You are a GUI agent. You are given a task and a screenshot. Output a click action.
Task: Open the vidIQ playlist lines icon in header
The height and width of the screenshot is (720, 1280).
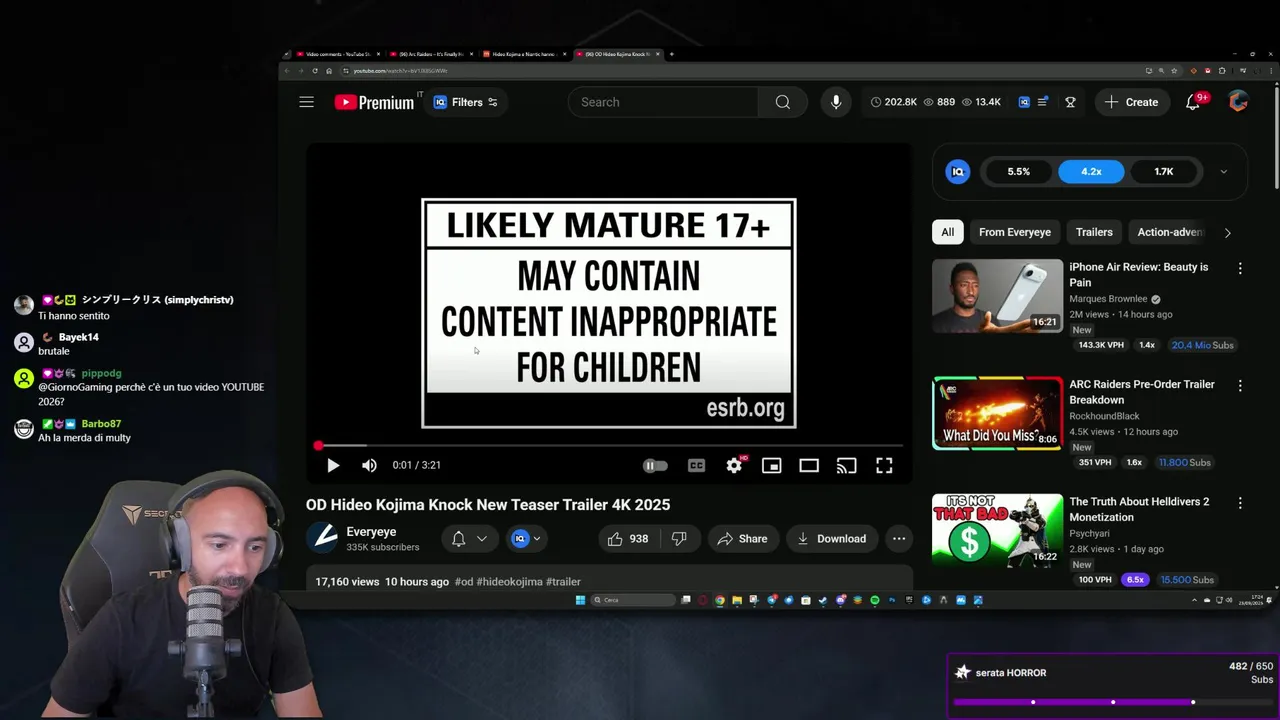pyautogui.click(x=1043, y=102)
